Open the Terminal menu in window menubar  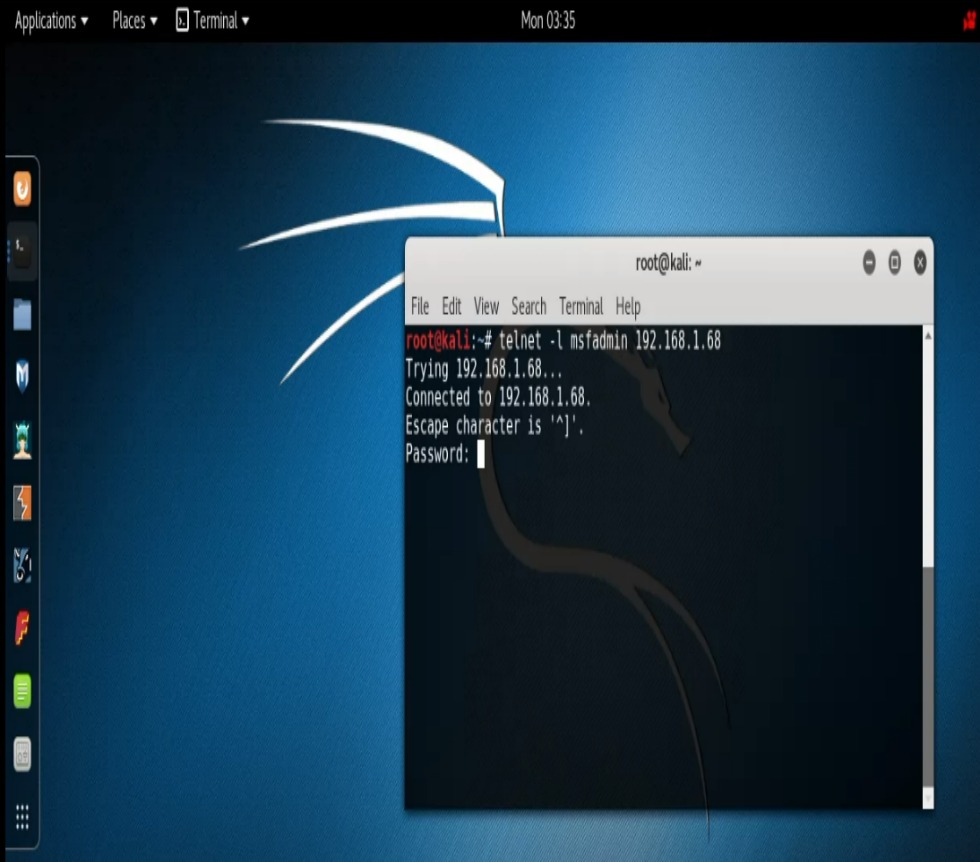click(581, 306)
